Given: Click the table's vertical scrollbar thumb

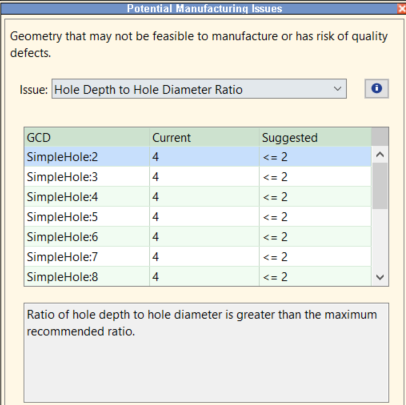Looking at the screenshot, I should pos(380,186).
